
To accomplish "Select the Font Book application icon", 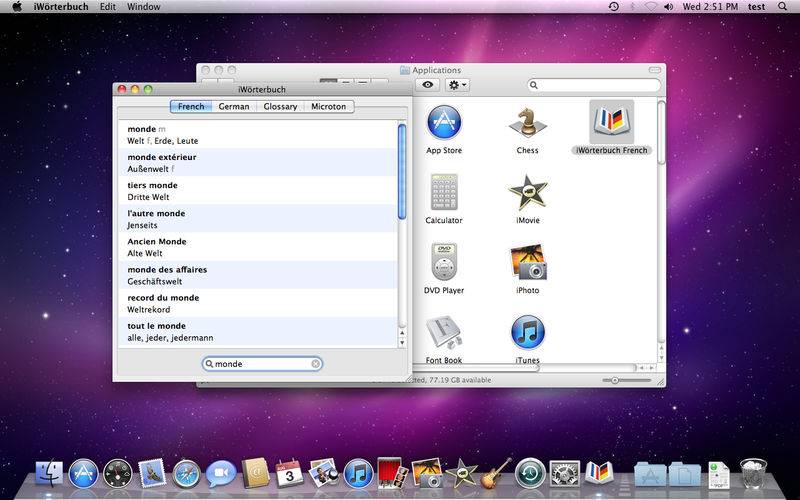I will click(444, 339).
